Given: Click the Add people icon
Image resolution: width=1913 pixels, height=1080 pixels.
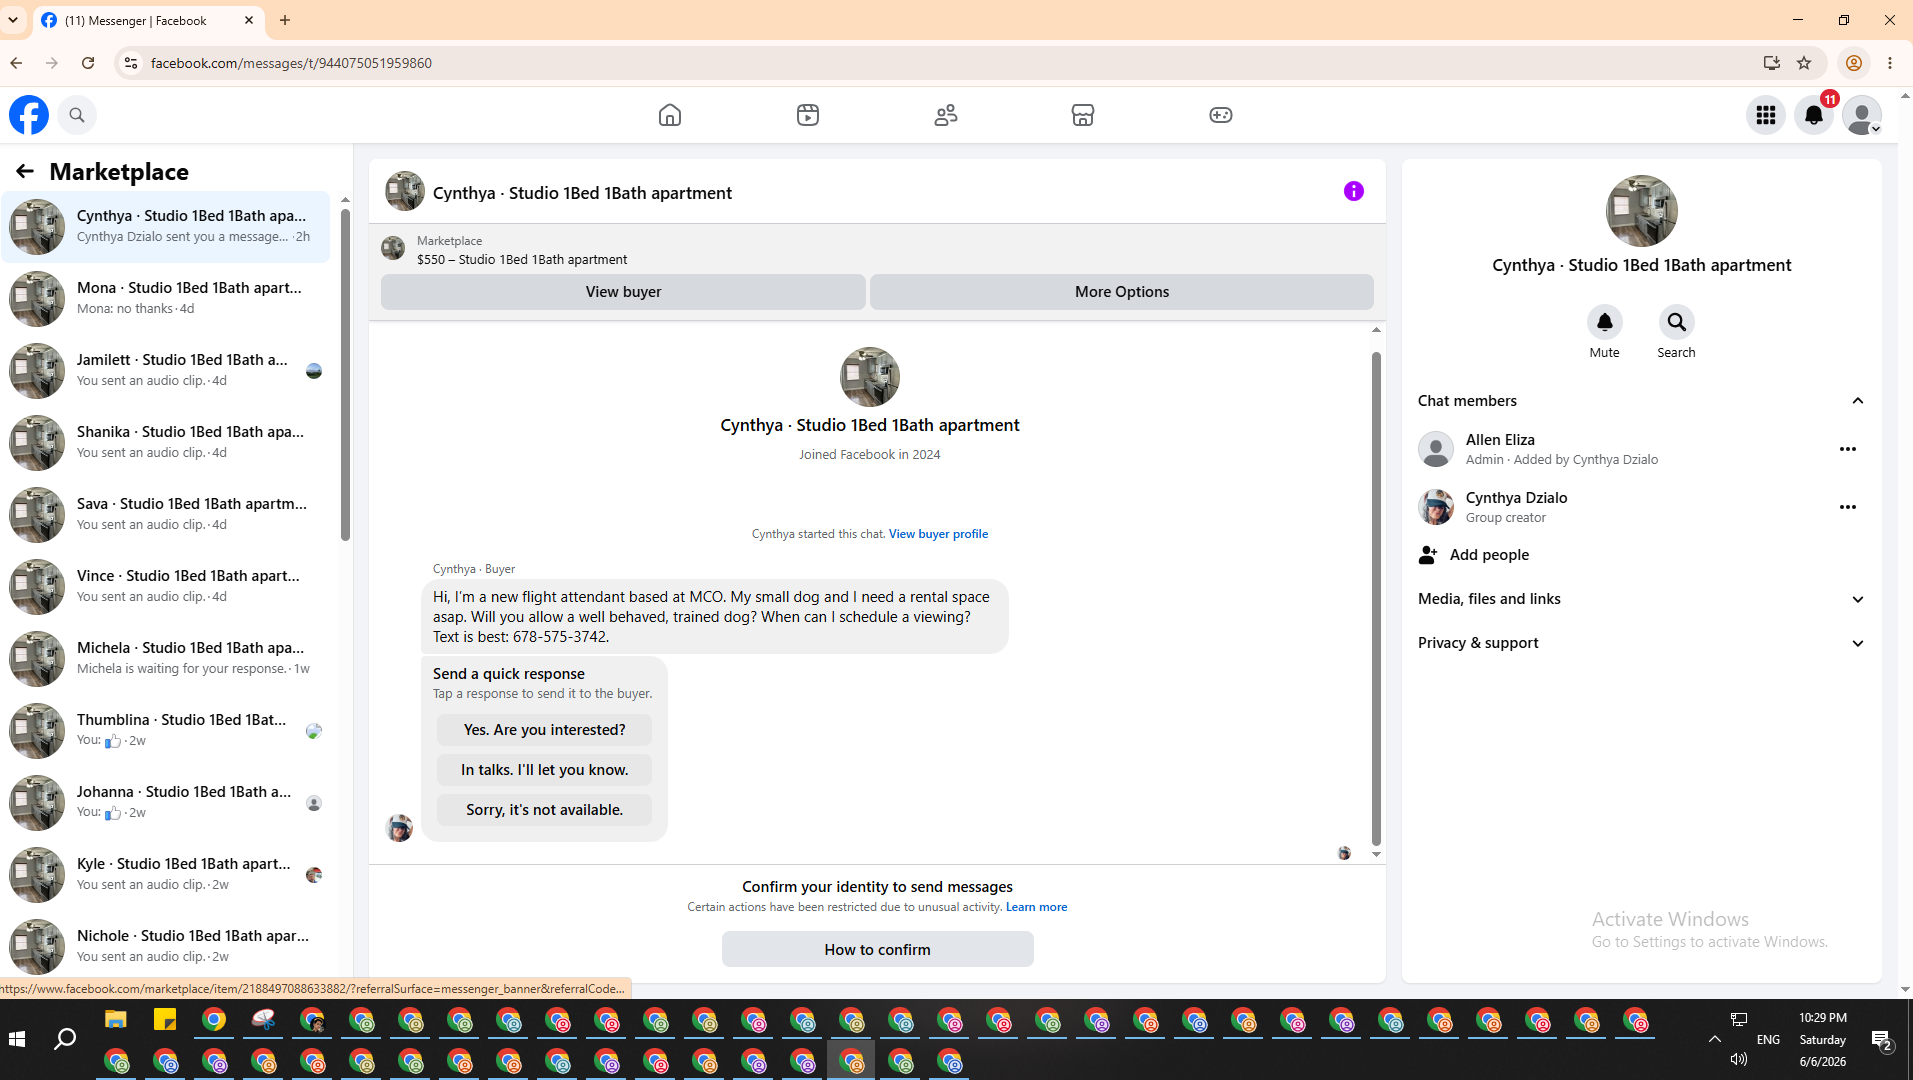Looking at the screenshot, I should point(1428,555).
